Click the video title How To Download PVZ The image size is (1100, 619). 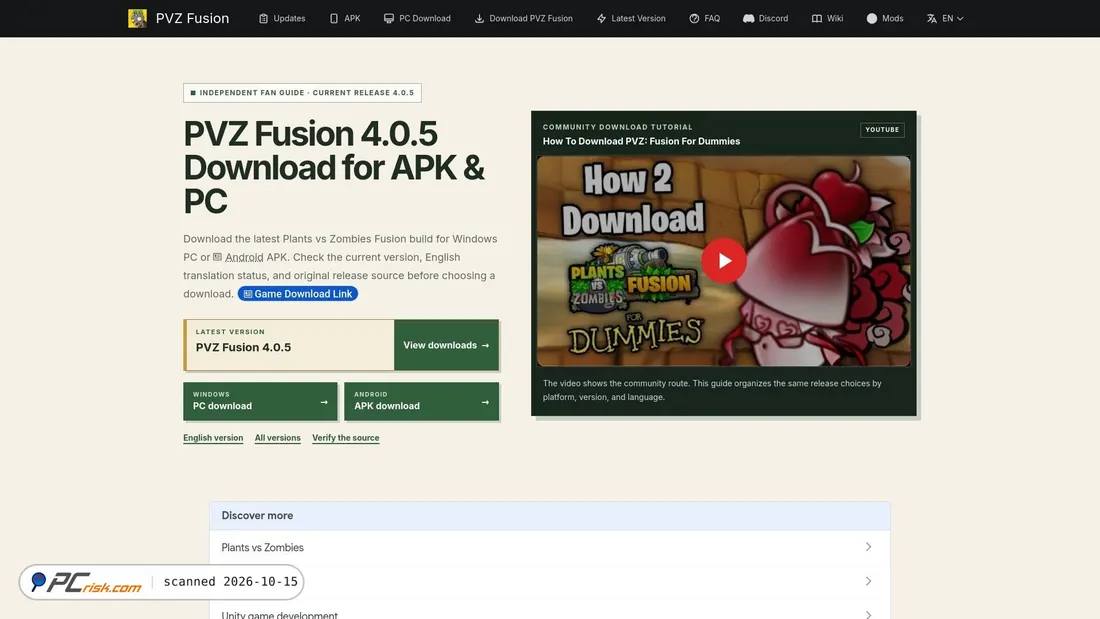point(641,141)
